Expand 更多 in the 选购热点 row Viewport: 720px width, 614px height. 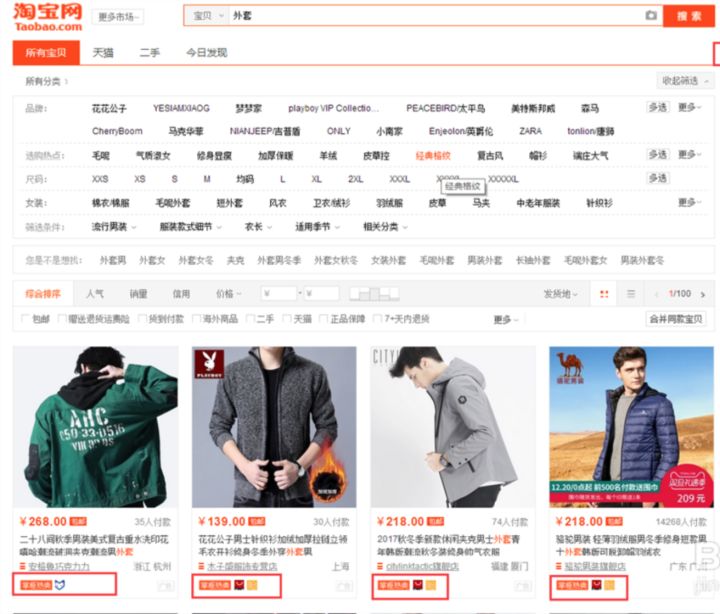(690, 154)
